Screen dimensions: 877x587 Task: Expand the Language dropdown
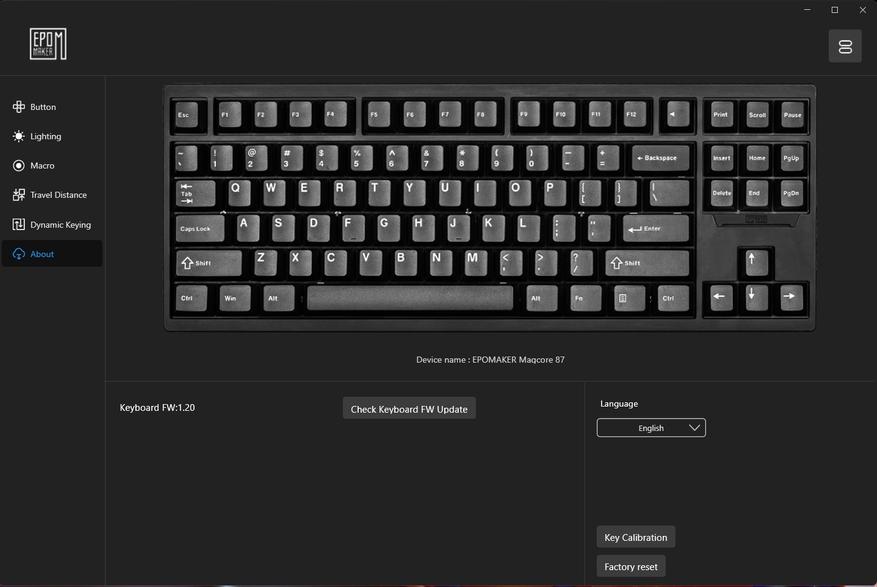click(651, 428)
